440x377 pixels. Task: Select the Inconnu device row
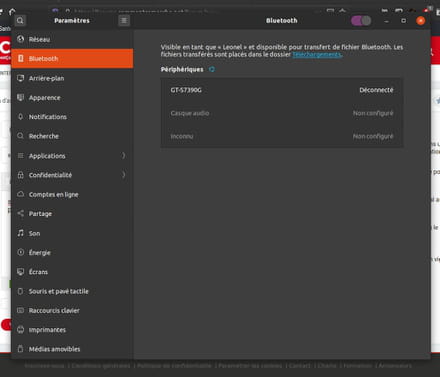tap(282, 136)
